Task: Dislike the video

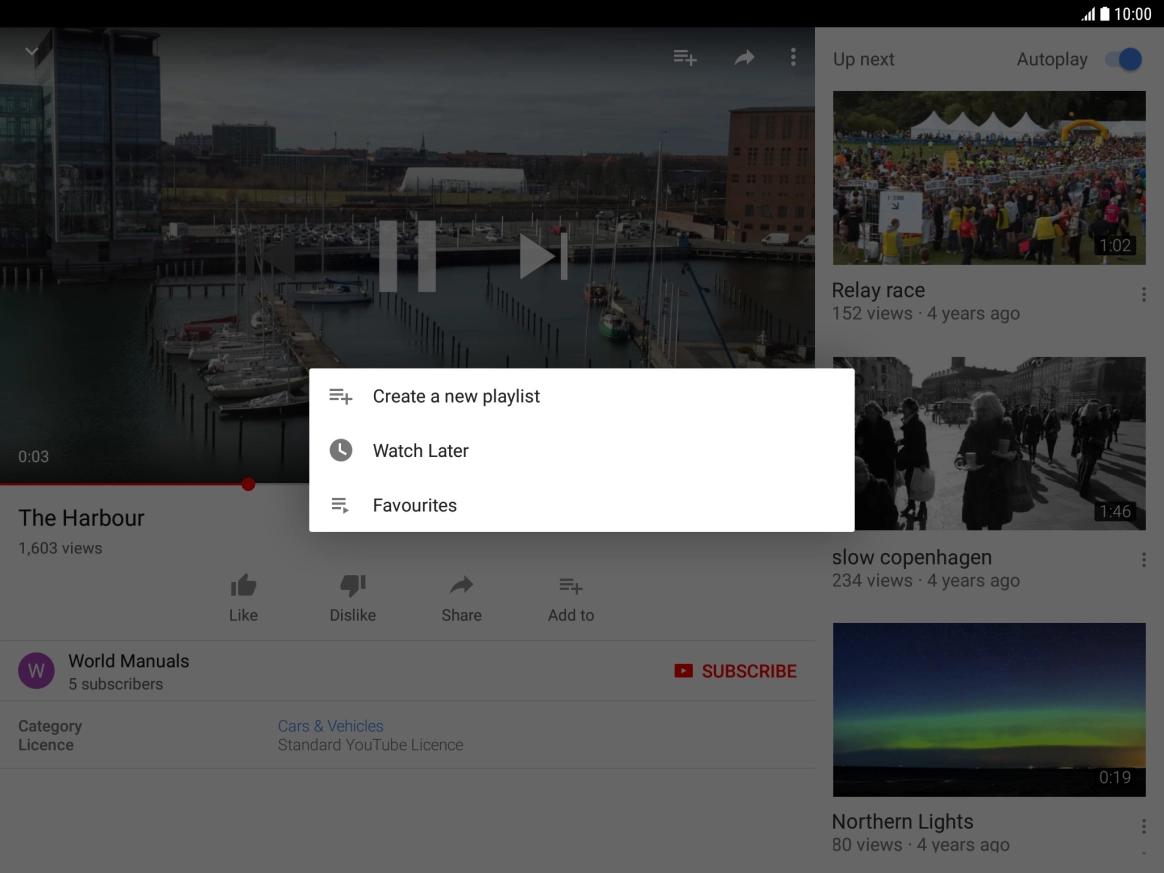Action: pos(352,597)
